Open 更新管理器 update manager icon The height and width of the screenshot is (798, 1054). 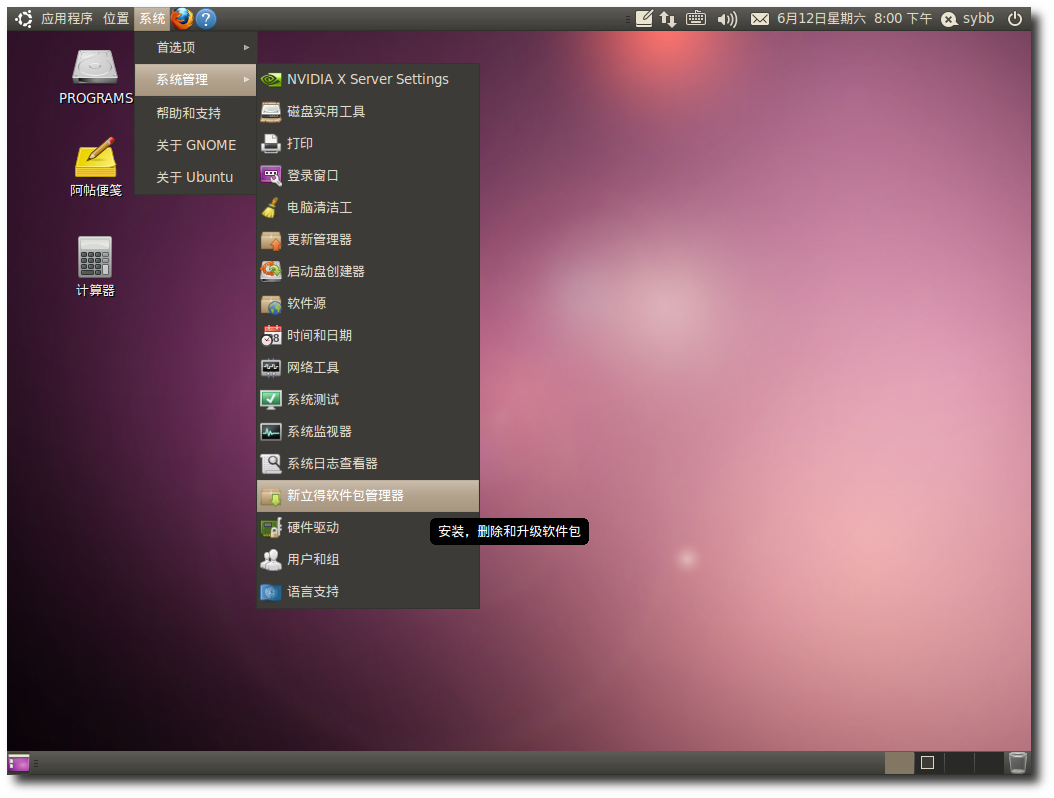pyautogui.click(x=271, y=239)
